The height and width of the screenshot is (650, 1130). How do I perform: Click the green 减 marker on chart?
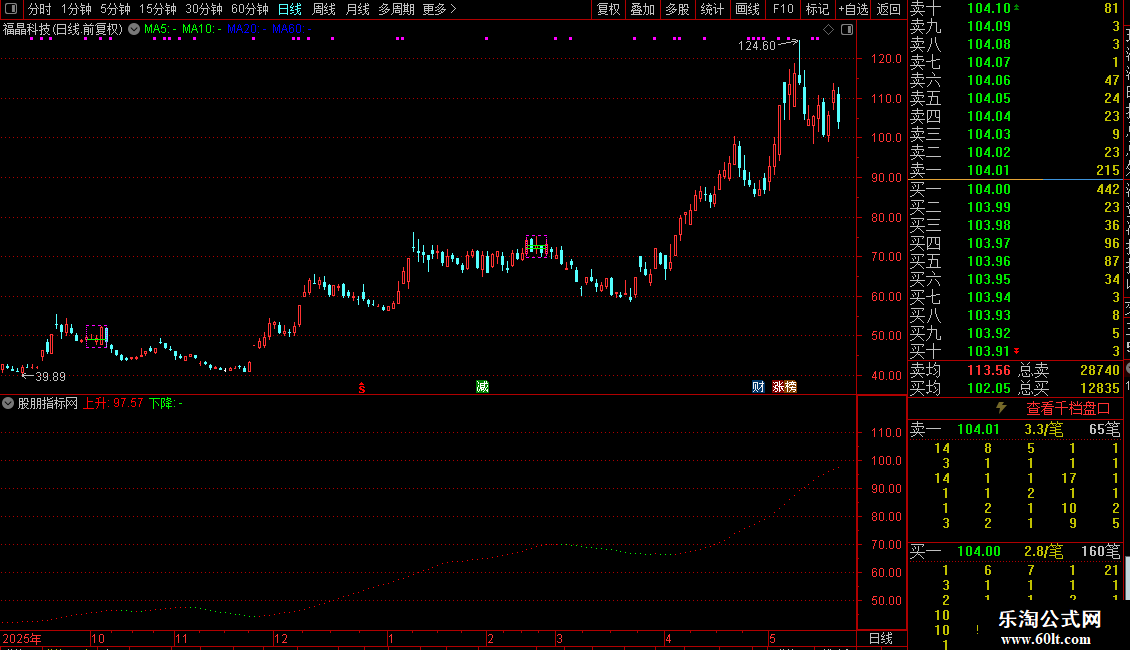click(x=482, y=387)
